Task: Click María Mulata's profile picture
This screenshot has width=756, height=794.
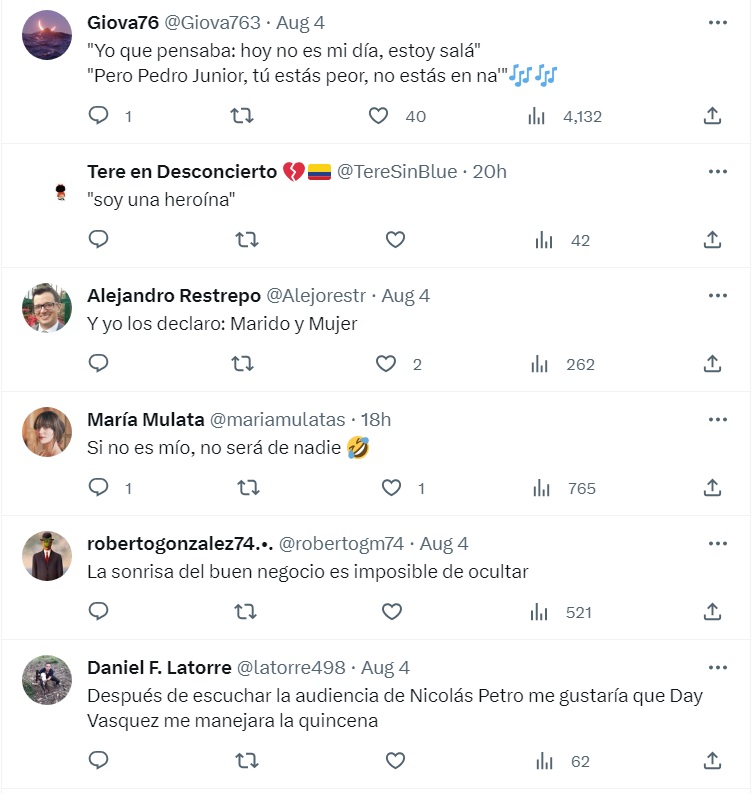Action: (x=47, y=432)
